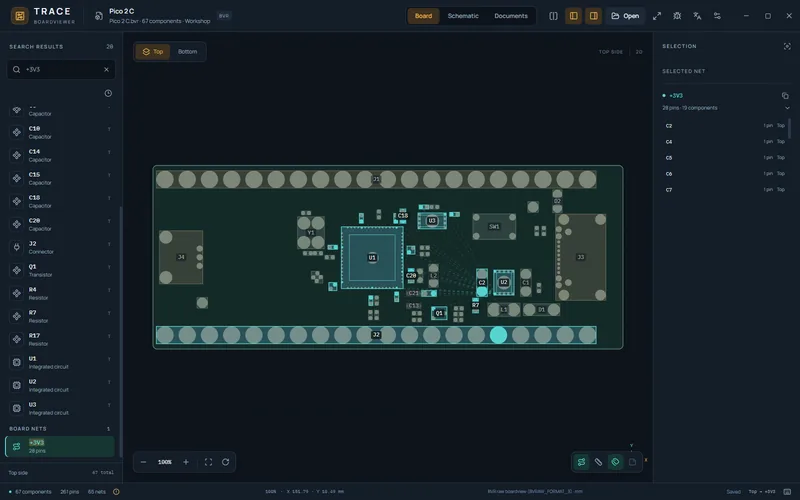Switch to the Board tab

[423, 16]
